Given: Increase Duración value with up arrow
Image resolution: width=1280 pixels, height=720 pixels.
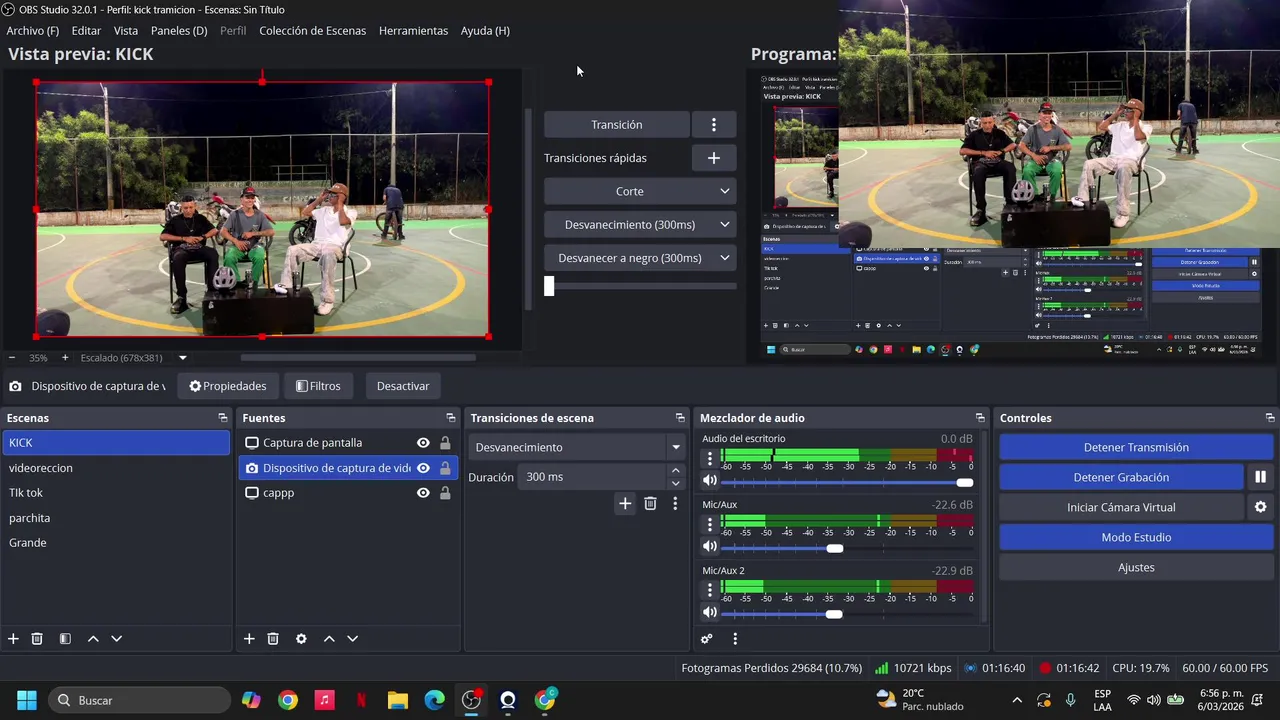Looking at the screenshot, I should click(676, 471).
